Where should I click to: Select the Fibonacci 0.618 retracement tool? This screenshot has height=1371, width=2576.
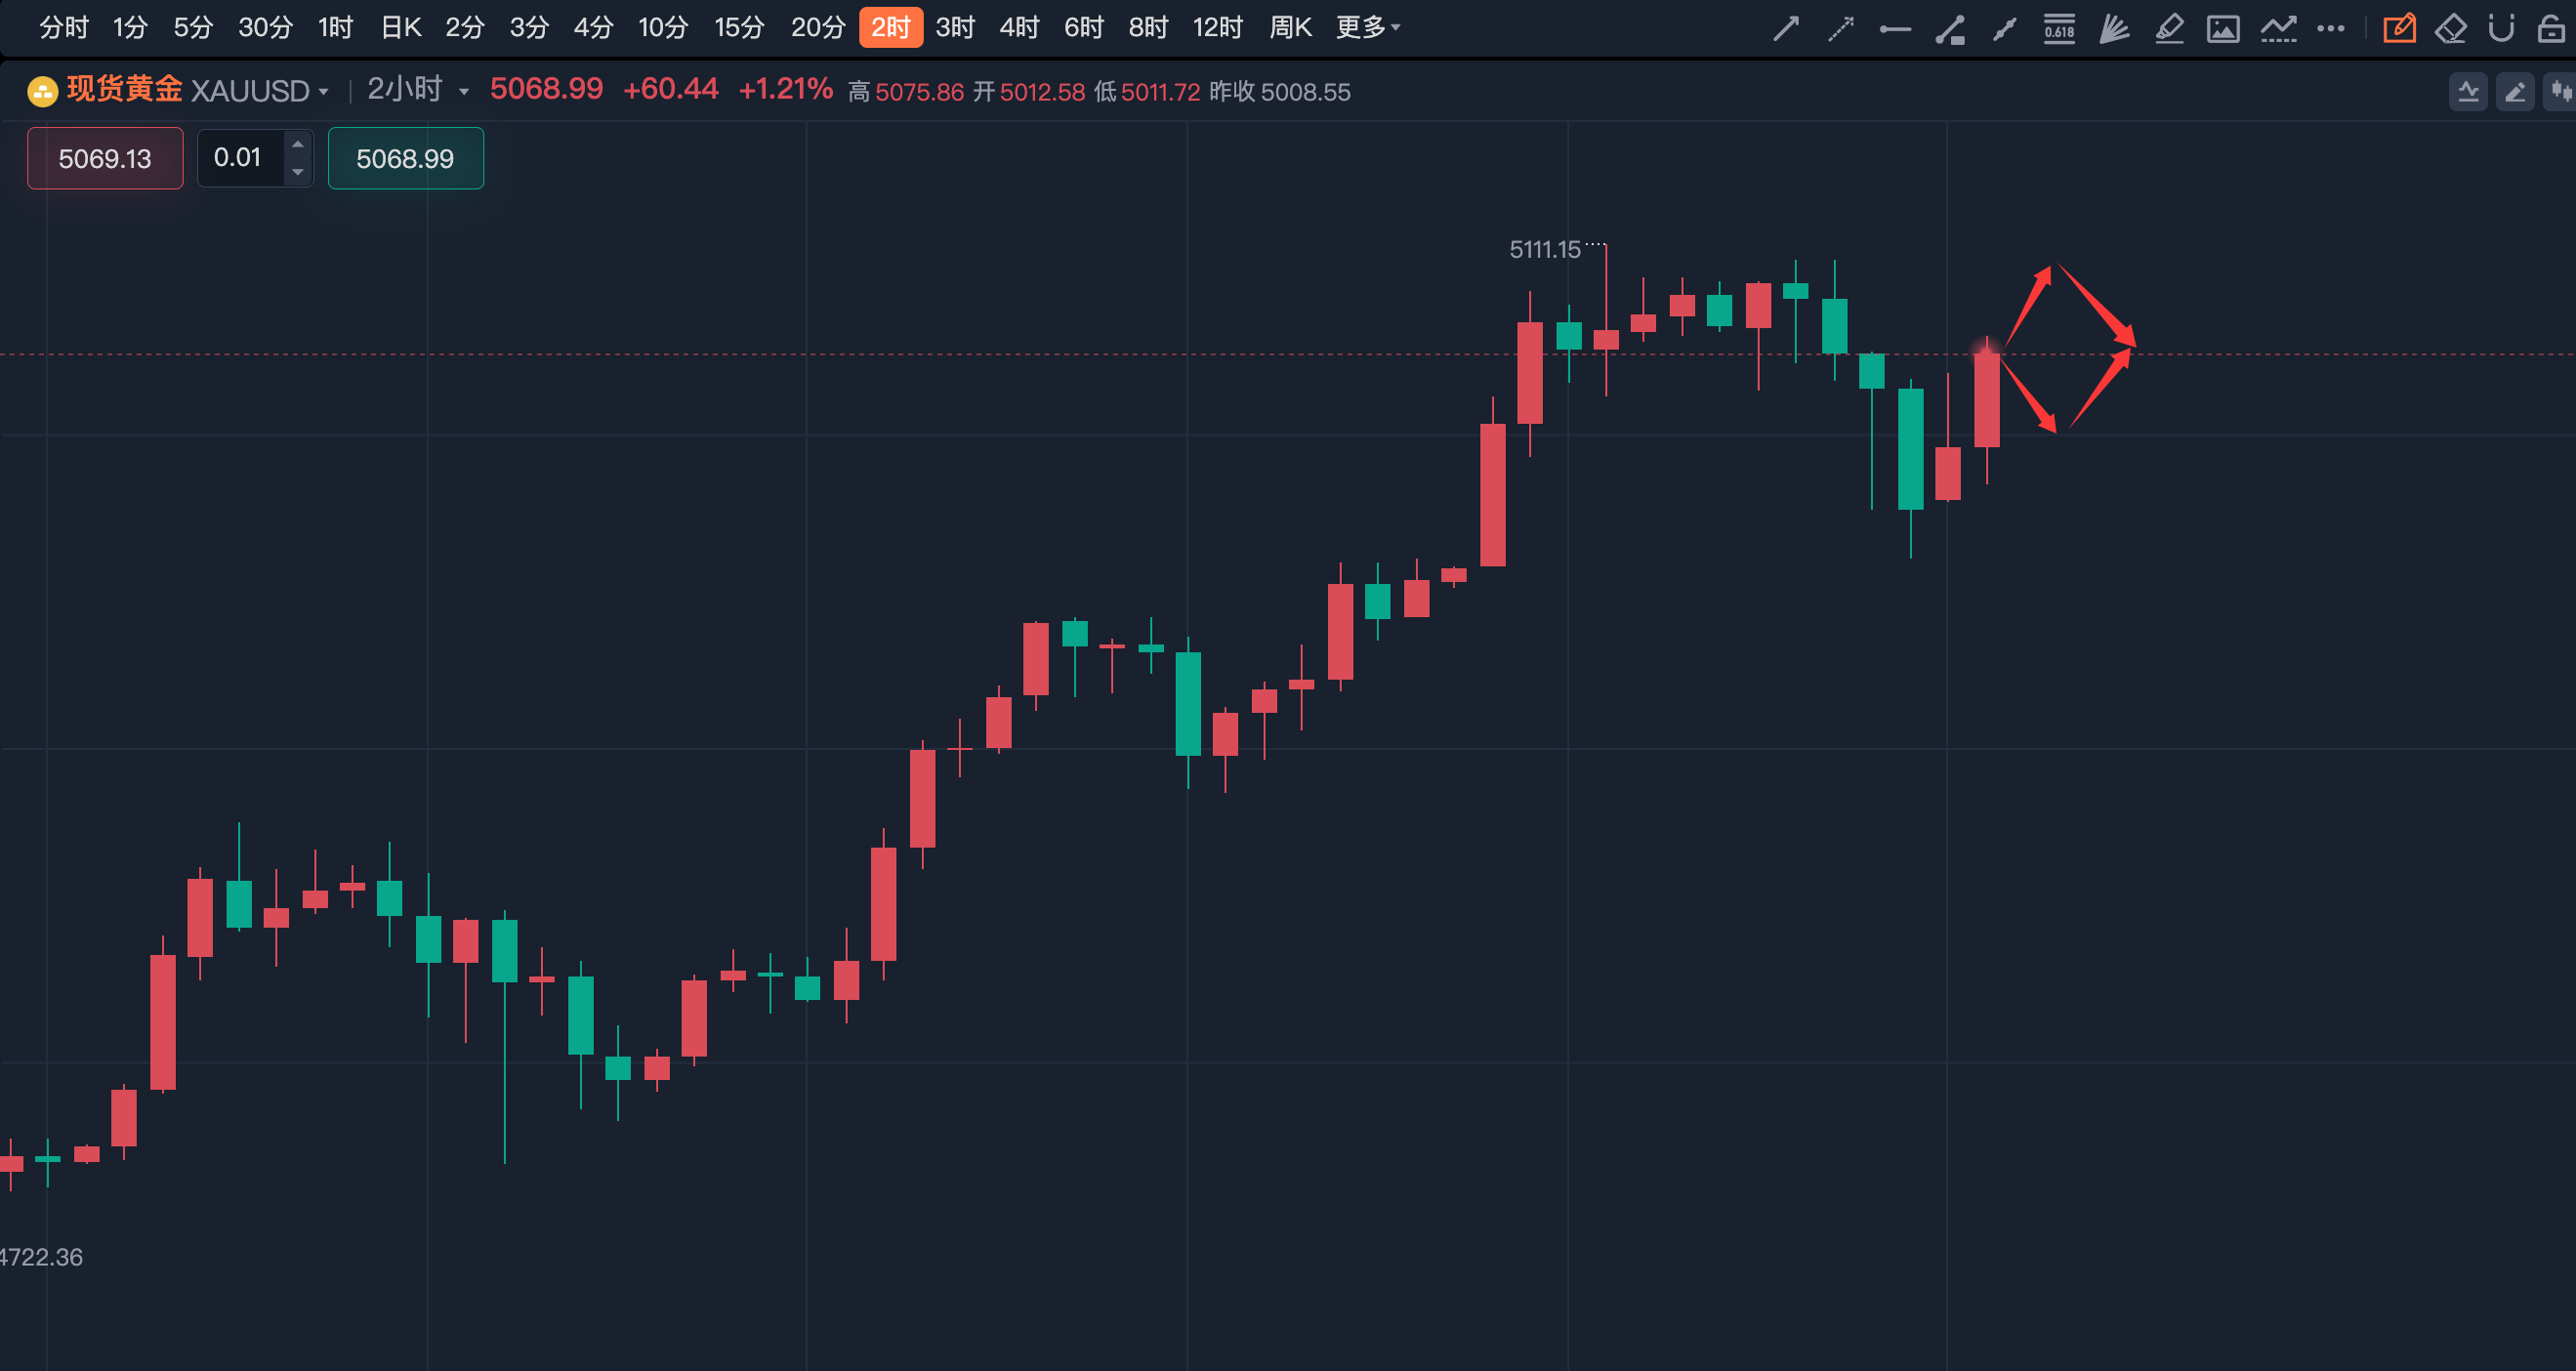point(2059,28)
